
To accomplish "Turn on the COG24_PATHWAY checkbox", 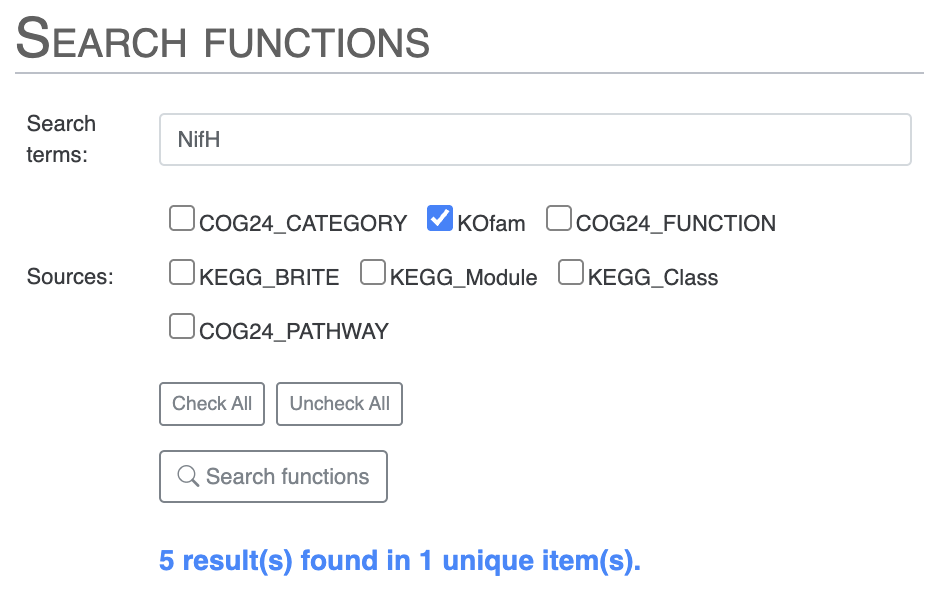I will pos(182,327).
